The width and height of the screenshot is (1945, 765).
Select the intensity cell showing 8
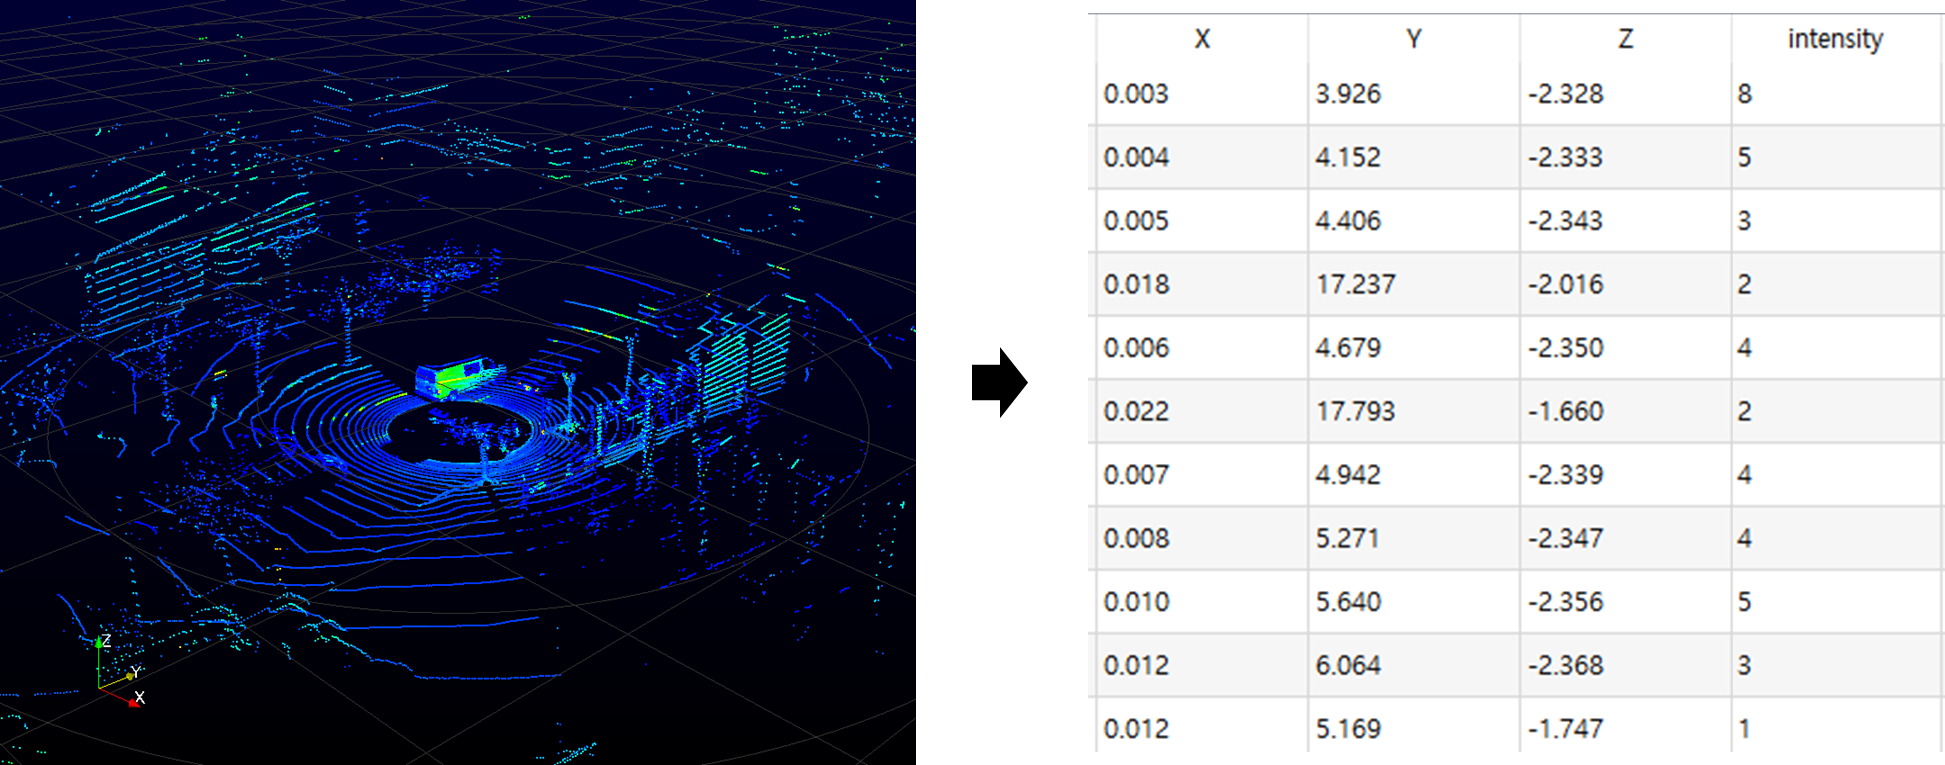[1745, 94]
